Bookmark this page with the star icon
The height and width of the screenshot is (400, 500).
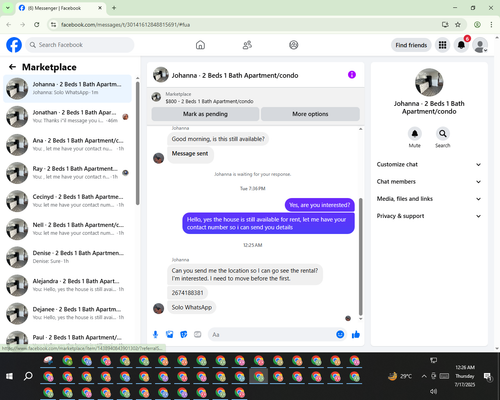point(458,25)
